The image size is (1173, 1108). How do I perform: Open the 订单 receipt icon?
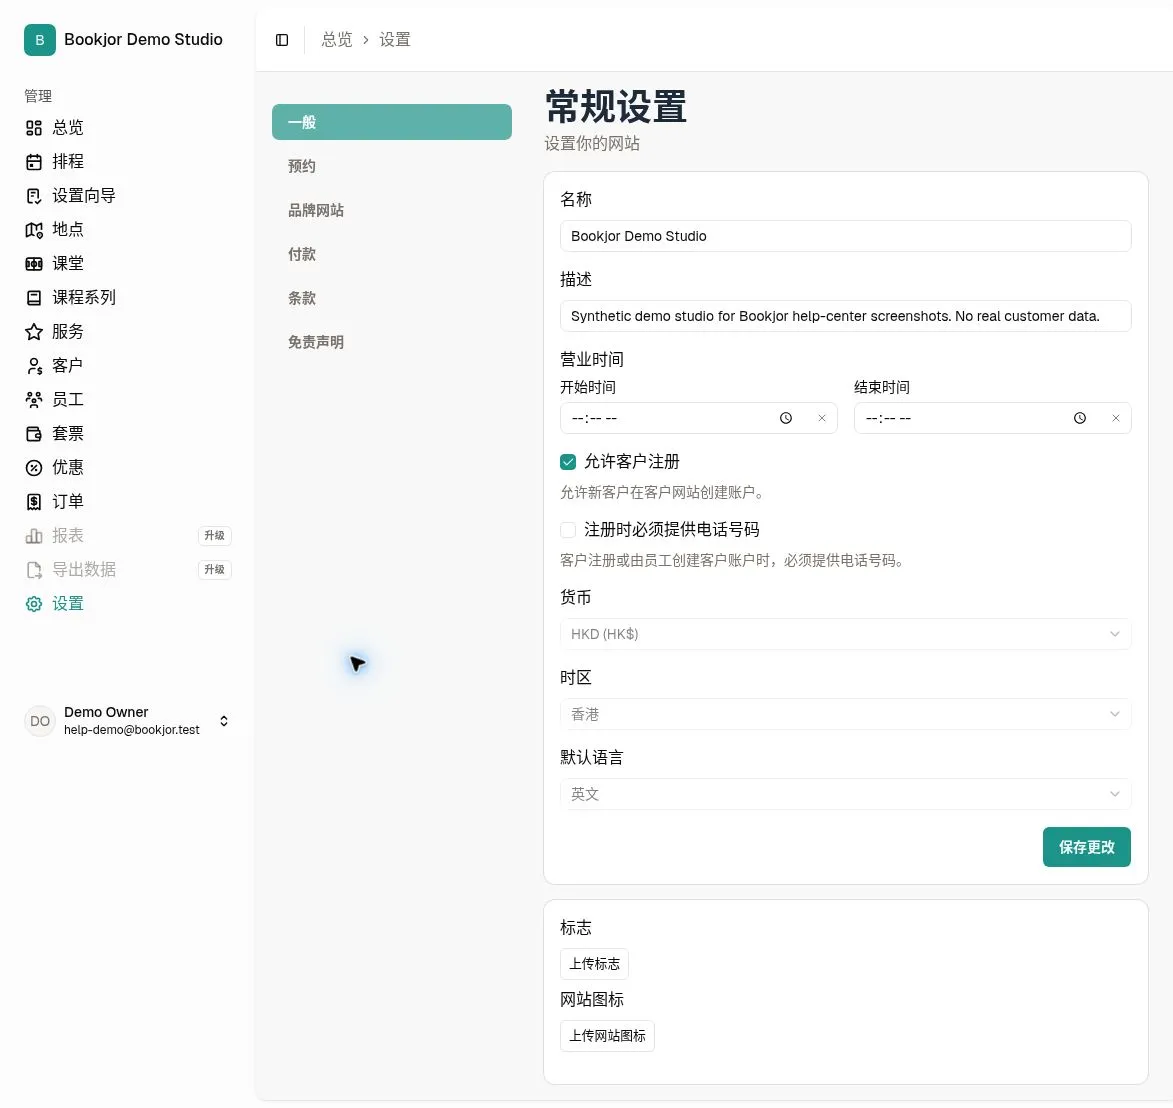point(34,502)
